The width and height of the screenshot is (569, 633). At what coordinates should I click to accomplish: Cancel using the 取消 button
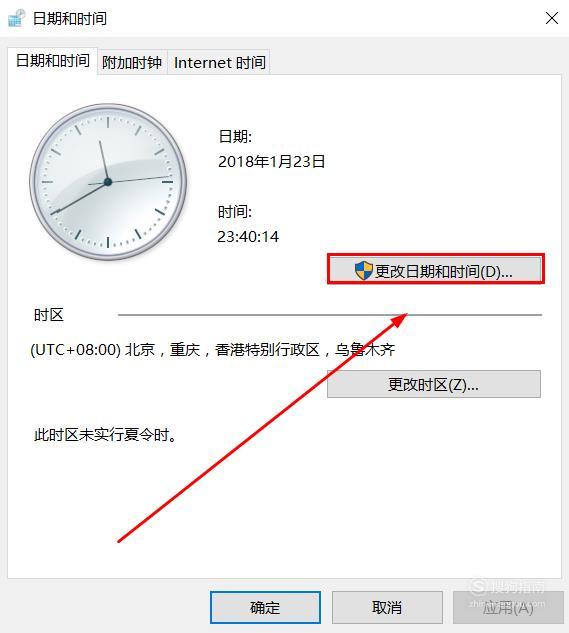click(x=387, y=607)
